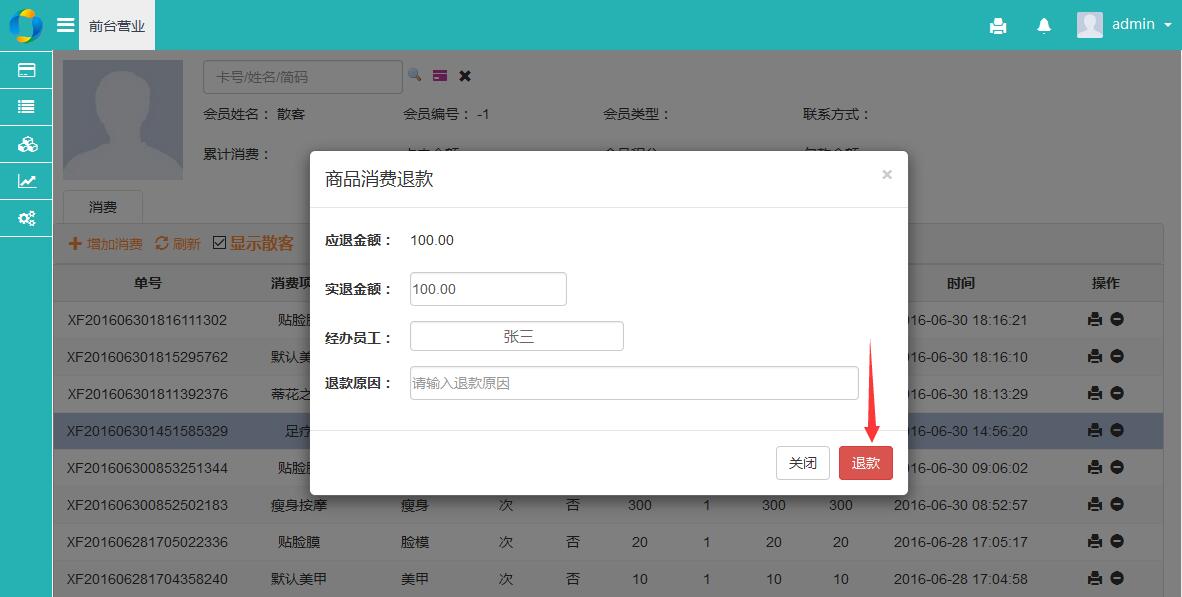Click the hamburger menu icon
The image size is (1182, 597).
pos(65,25)
